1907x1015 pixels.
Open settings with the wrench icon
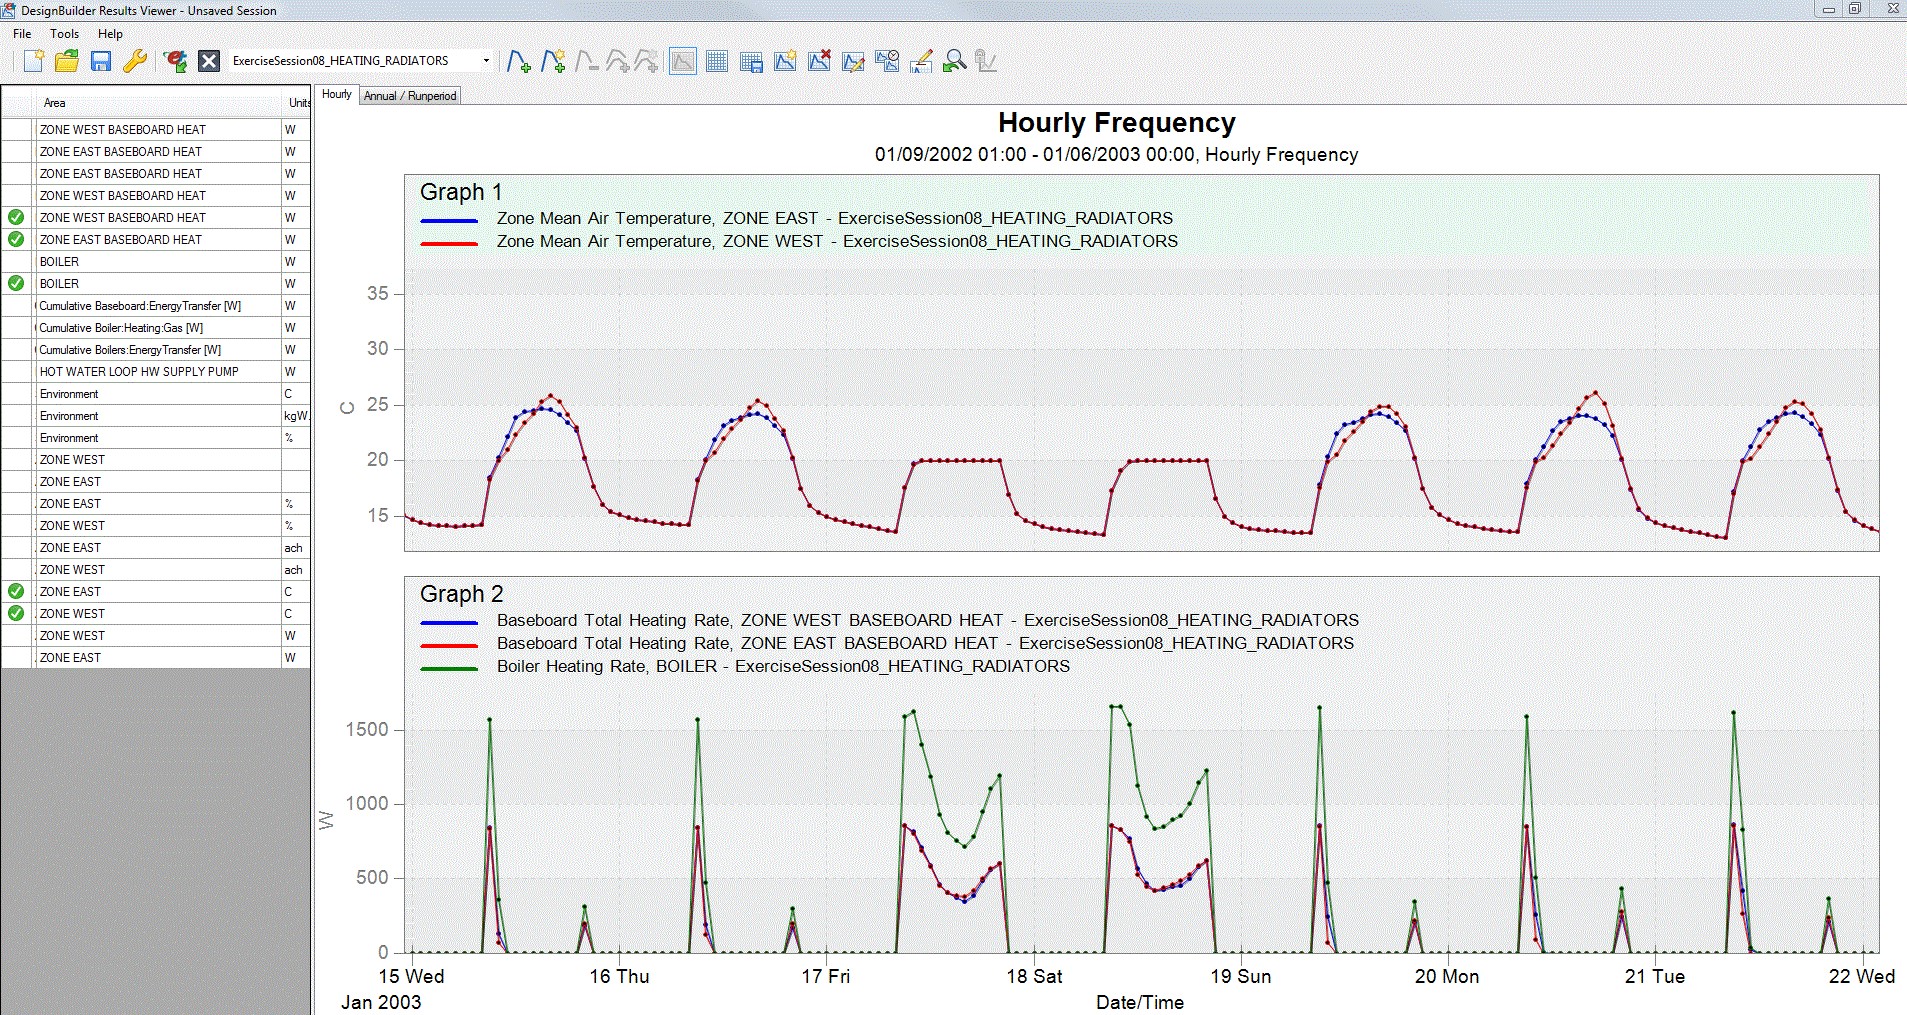pyautogui.click(x=135, y=61)
